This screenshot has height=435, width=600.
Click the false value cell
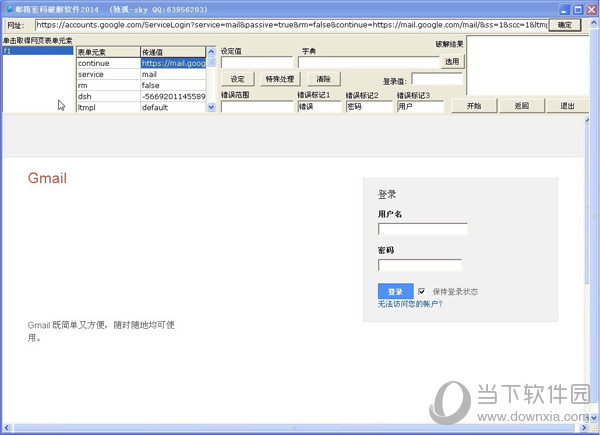point(173,85)
